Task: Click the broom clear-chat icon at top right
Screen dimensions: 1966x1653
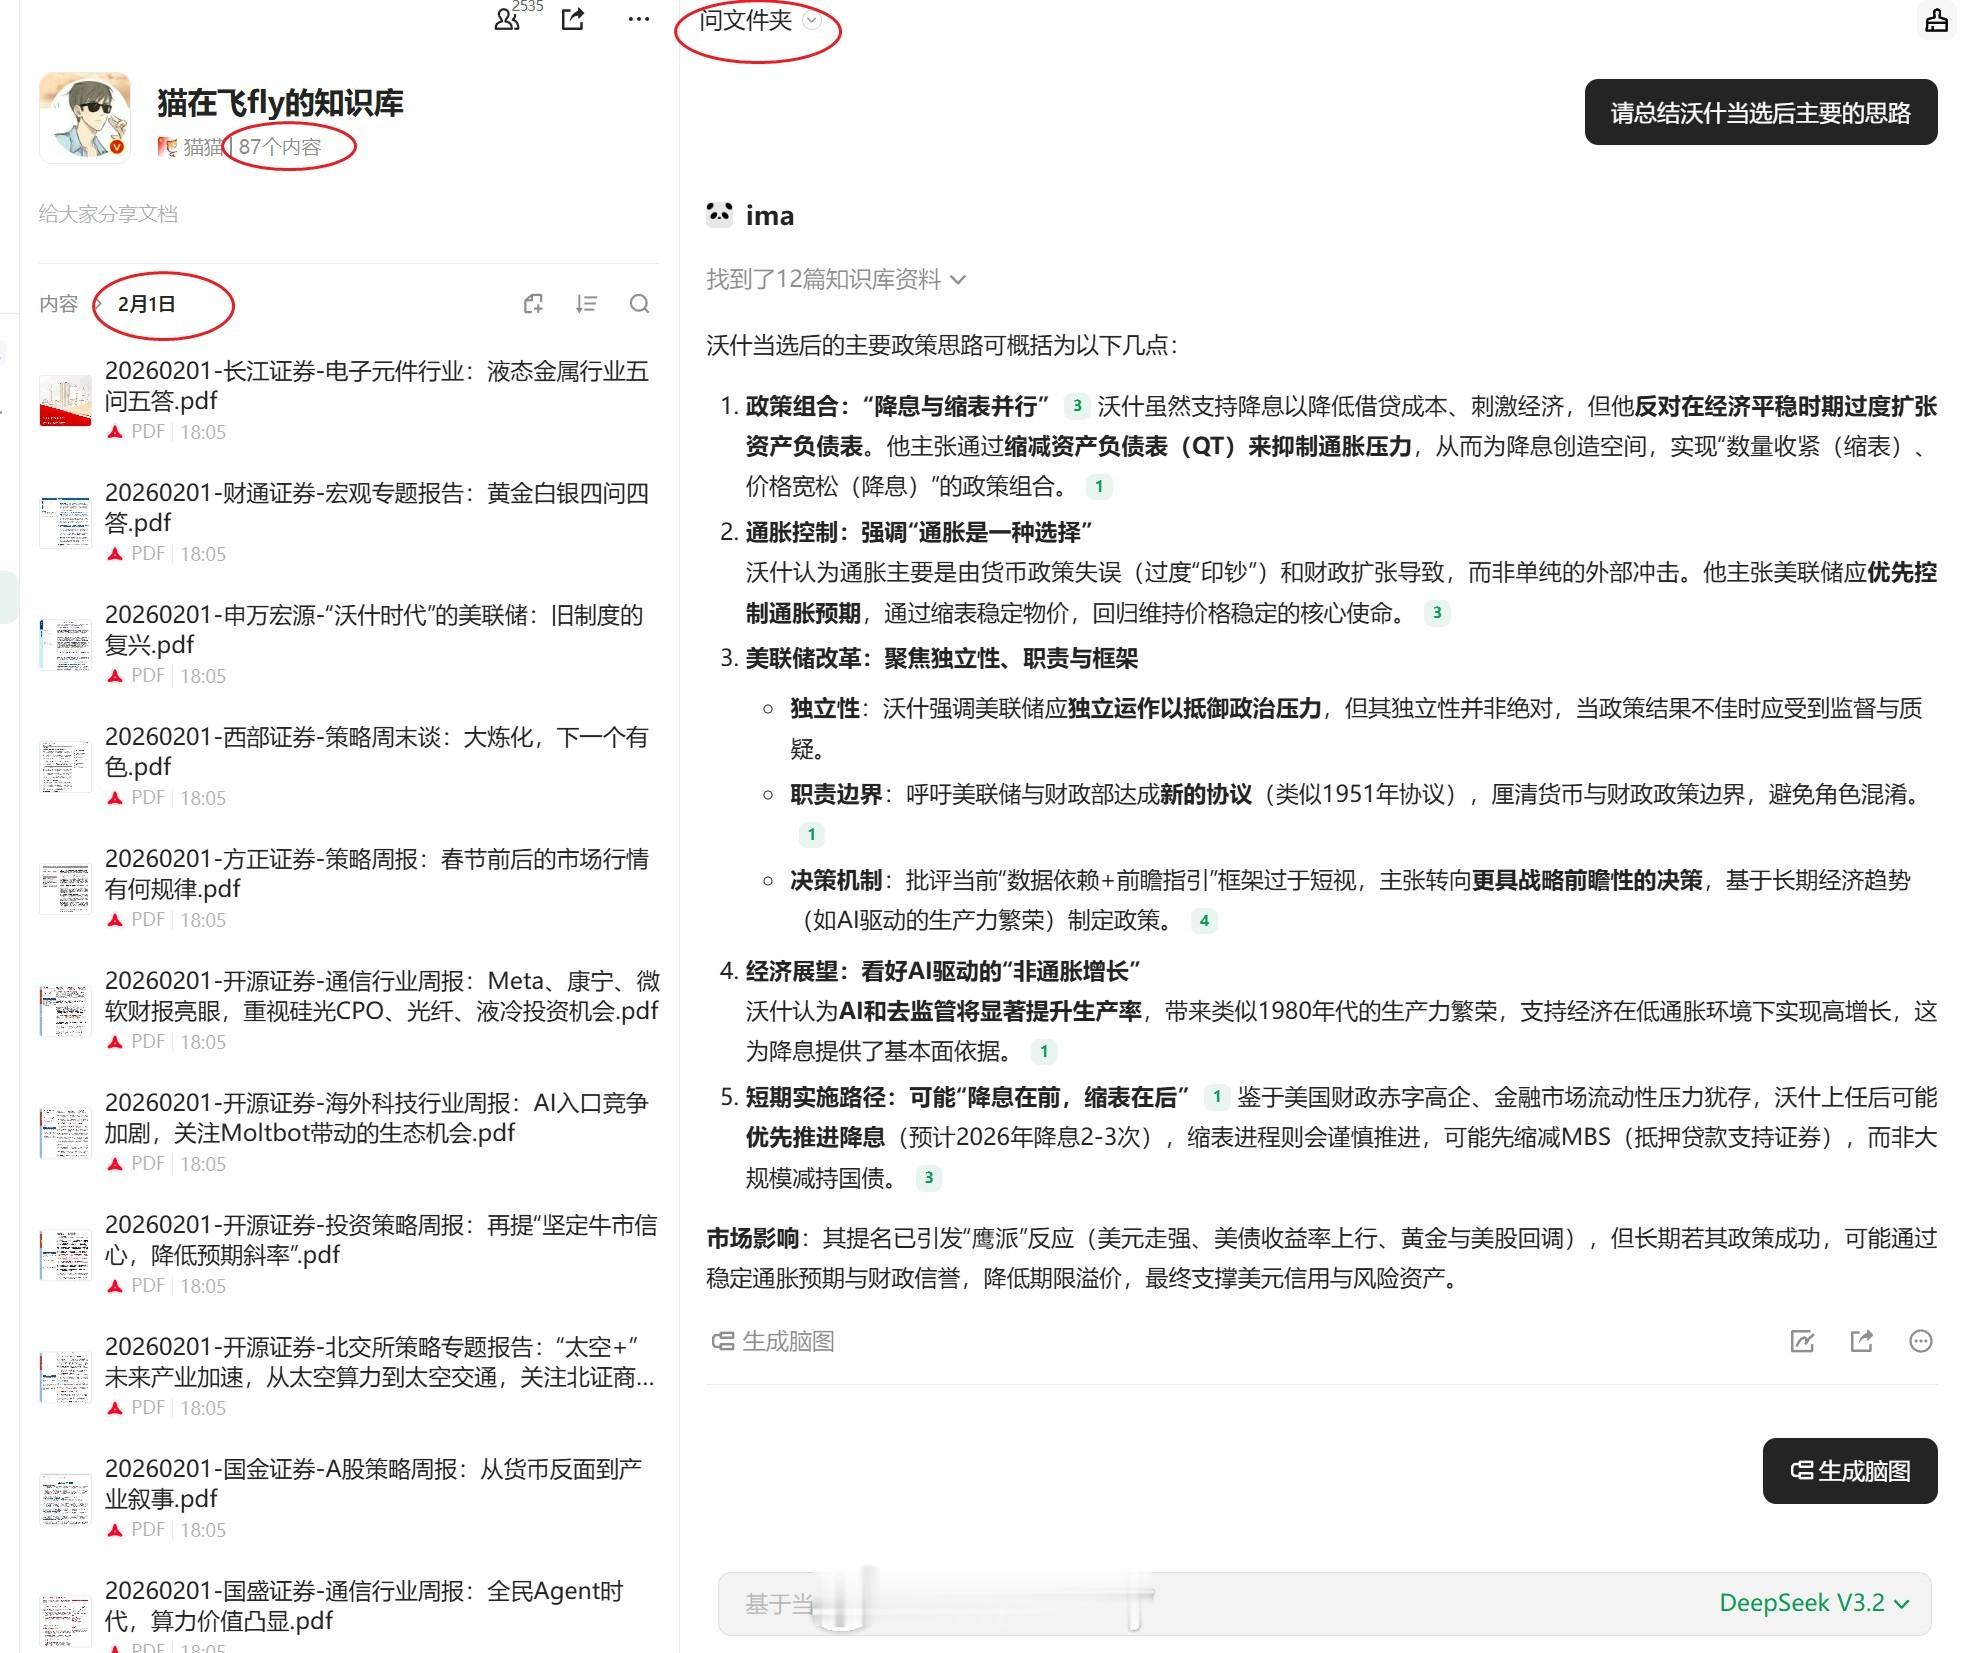Action: (x=1936, y=20)
